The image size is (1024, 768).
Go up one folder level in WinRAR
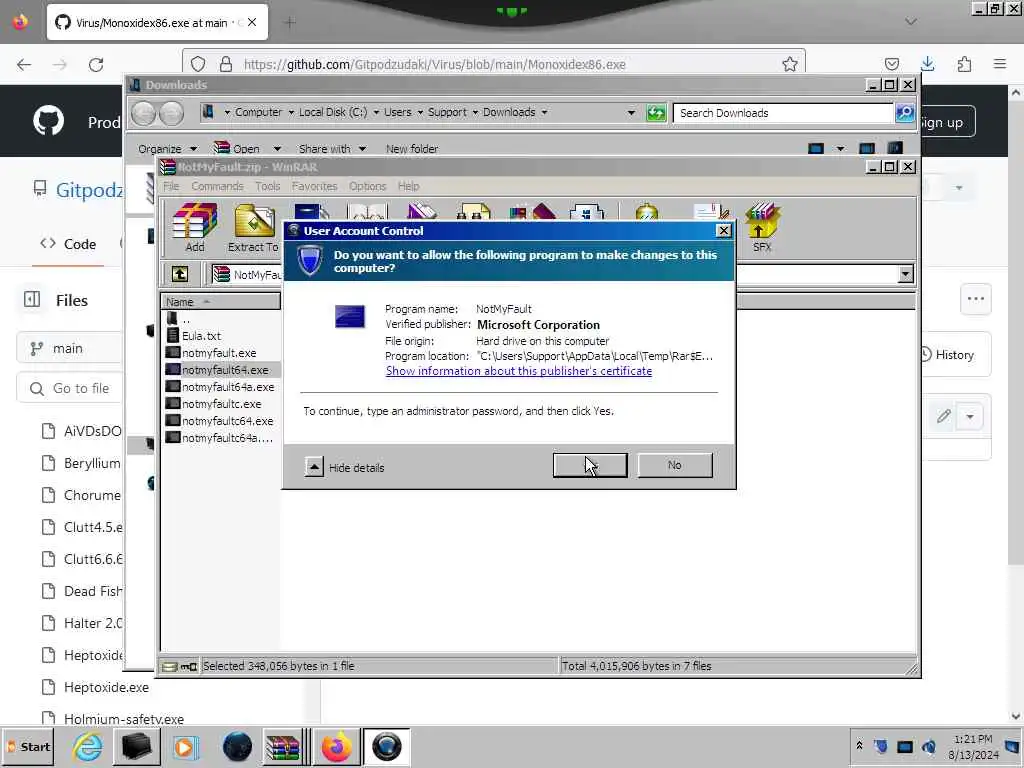point(180,274)
